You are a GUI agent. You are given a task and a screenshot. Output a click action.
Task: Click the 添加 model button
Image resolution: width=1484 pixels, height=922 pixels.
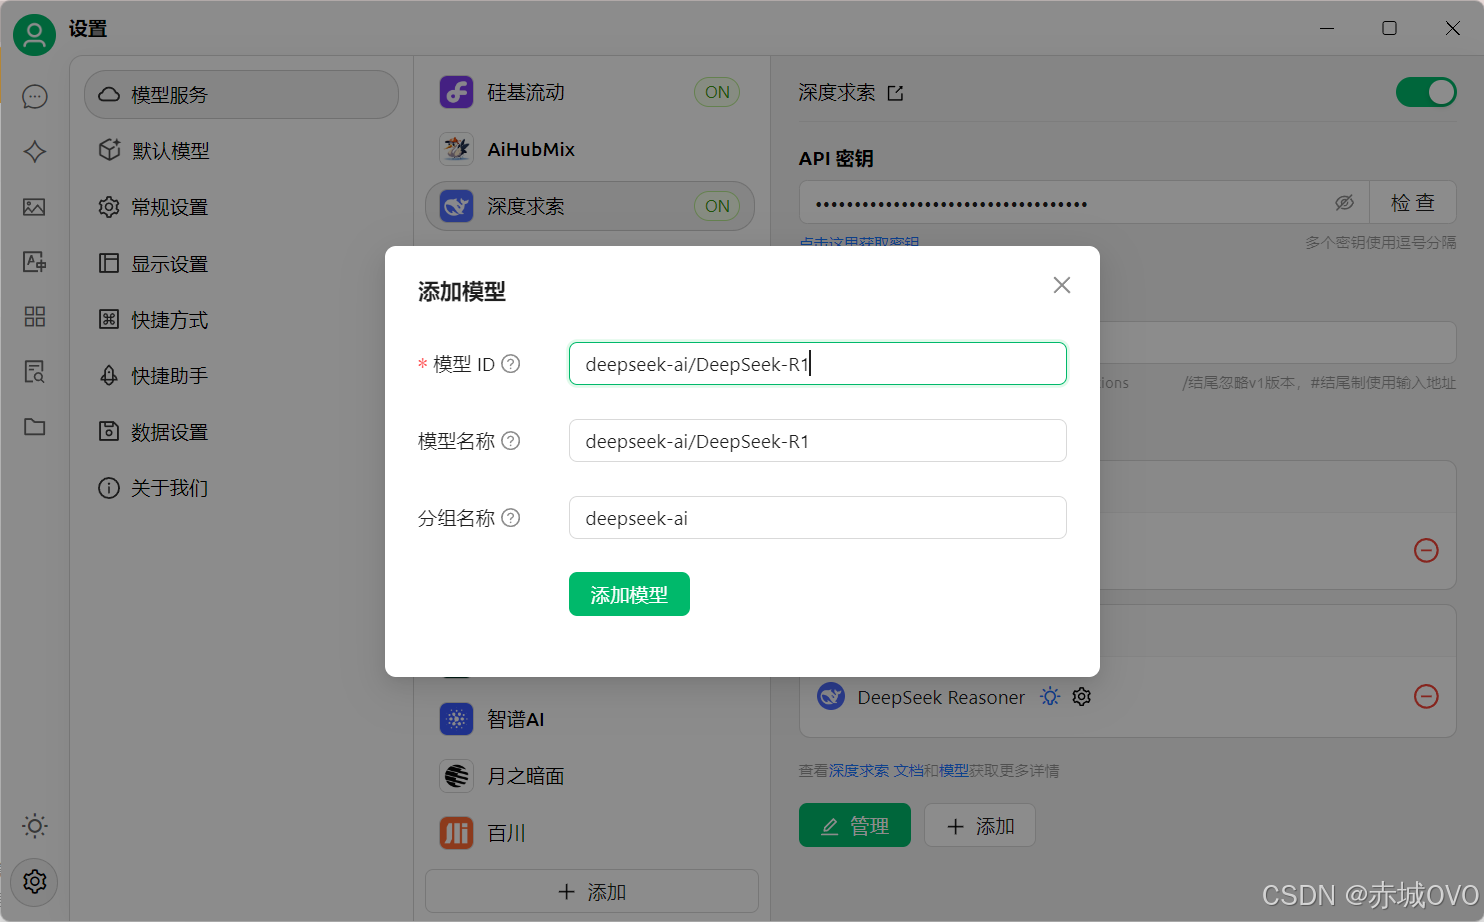980,825
